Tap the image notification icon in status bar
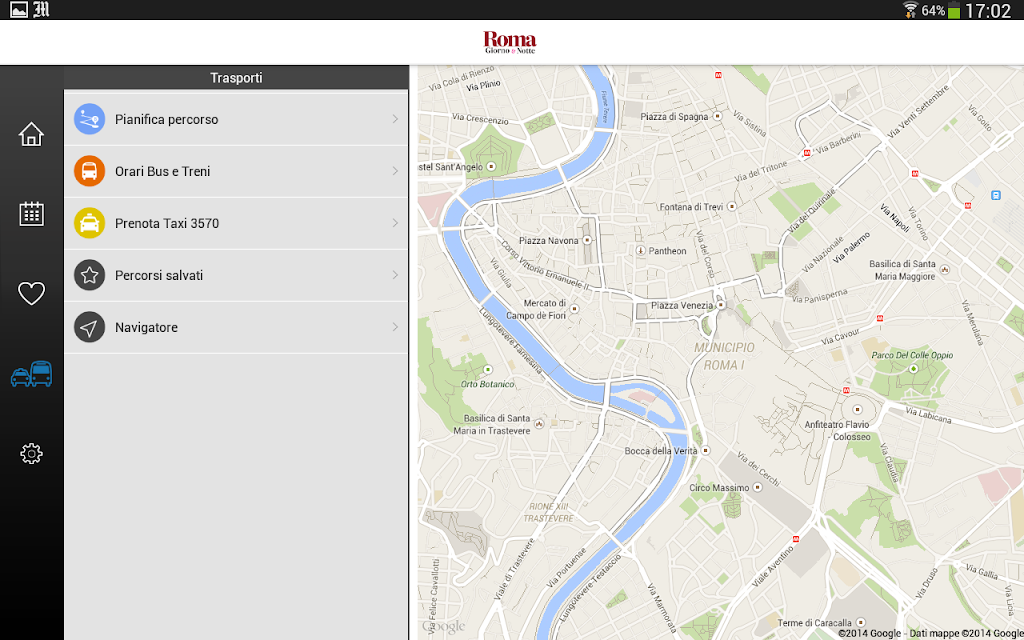Image resolution: width=1024 pixels, height=640 pixels. pyautogui.click(x=19, y=10)
